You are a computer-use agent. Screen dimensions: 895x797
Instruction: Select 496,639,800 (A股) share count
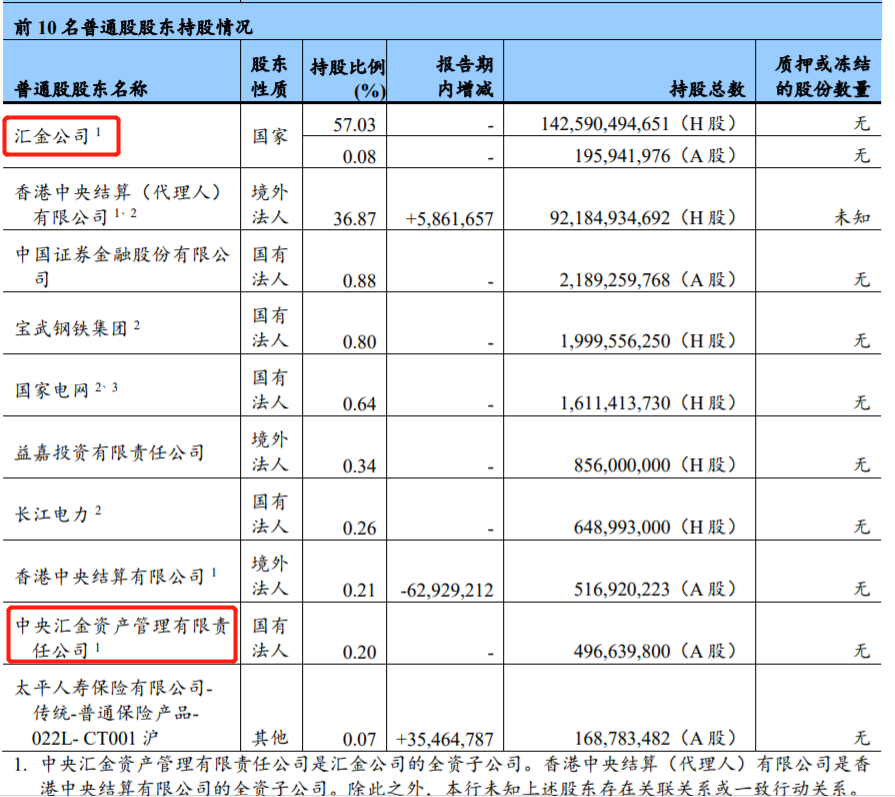pyautogui.click(x=655, y=651)
